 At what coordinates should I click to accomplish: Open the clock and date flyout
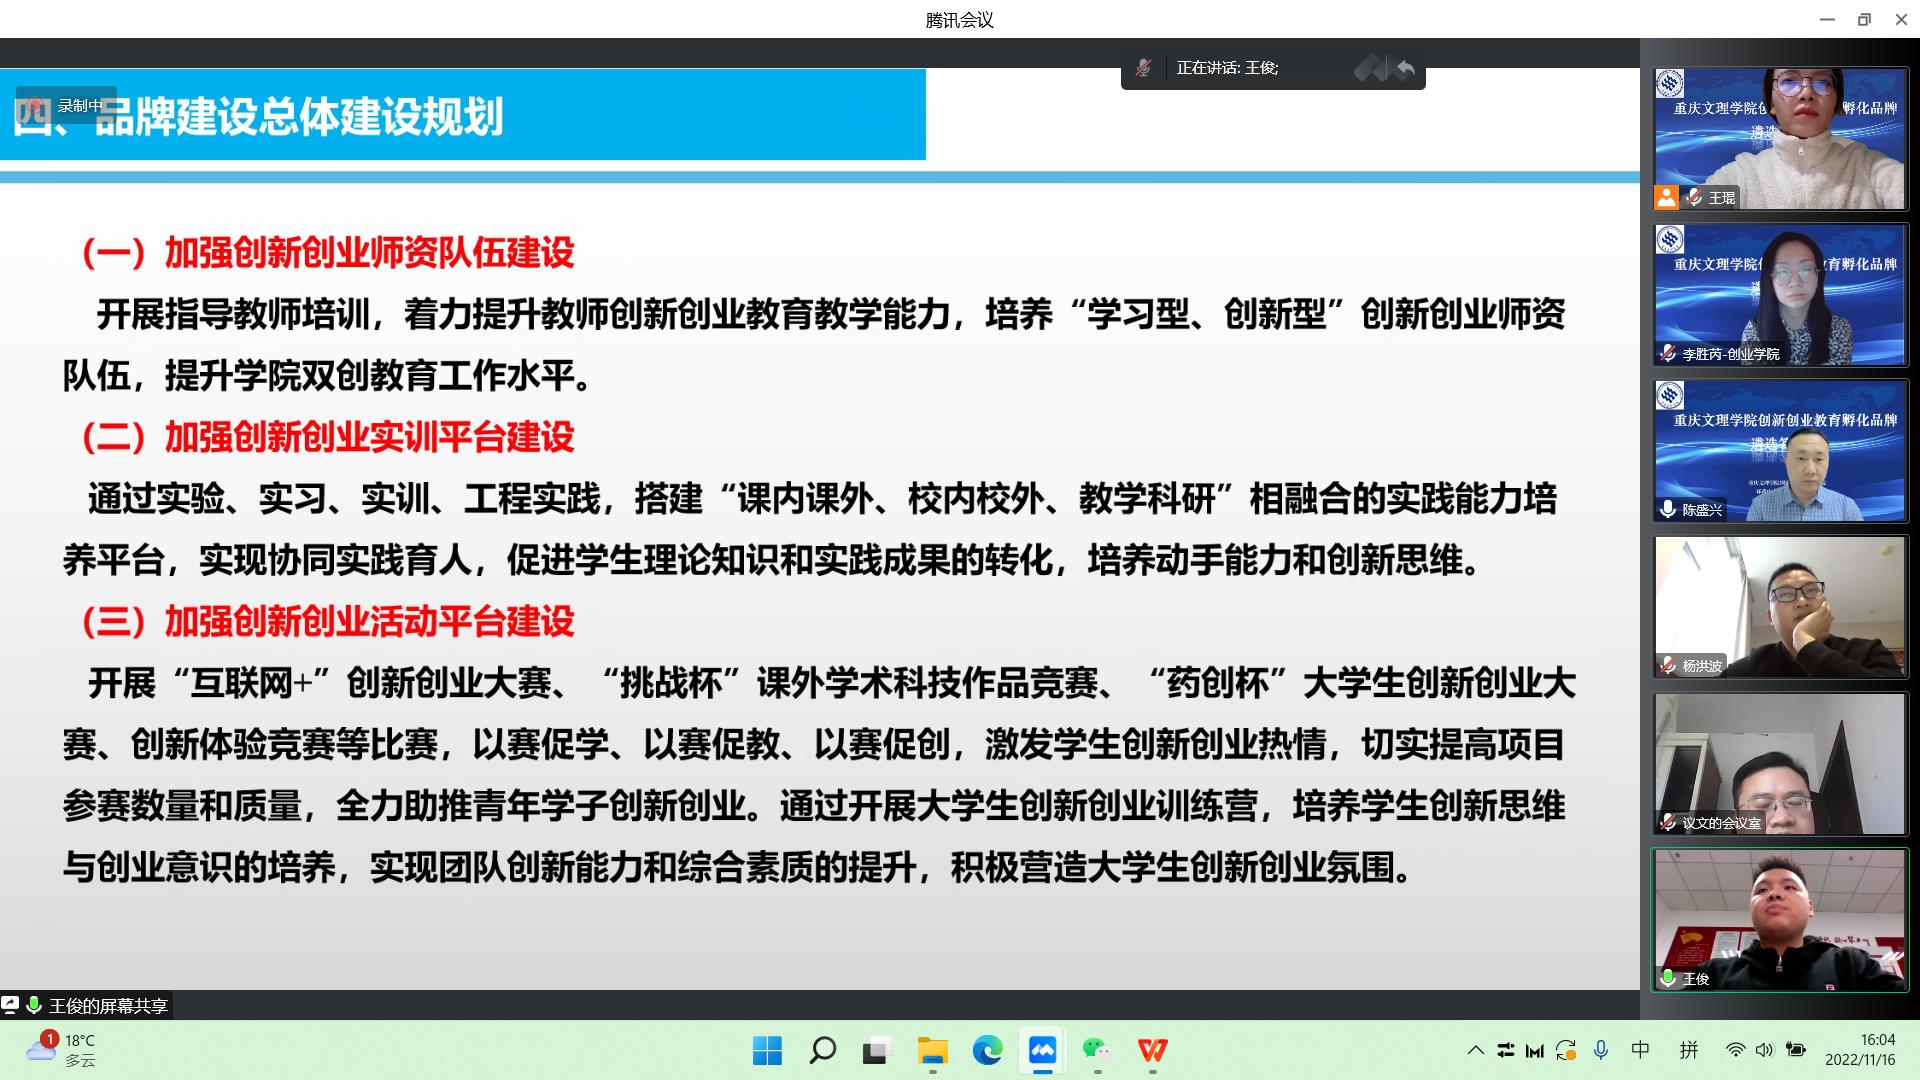(x=1860, y=1050)
